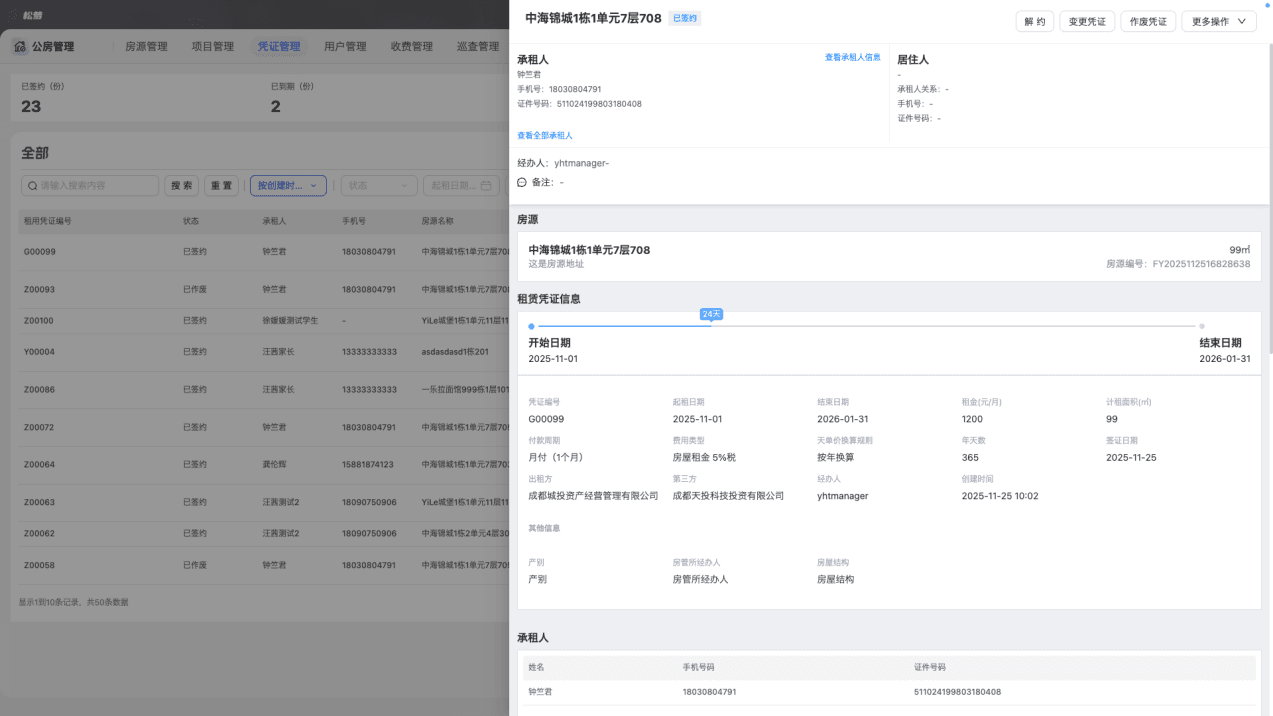The width and height of the screenshot is (1273, 716).
Task: Click the 24天 progress marker badge
Action: click(x=711, y=314)
